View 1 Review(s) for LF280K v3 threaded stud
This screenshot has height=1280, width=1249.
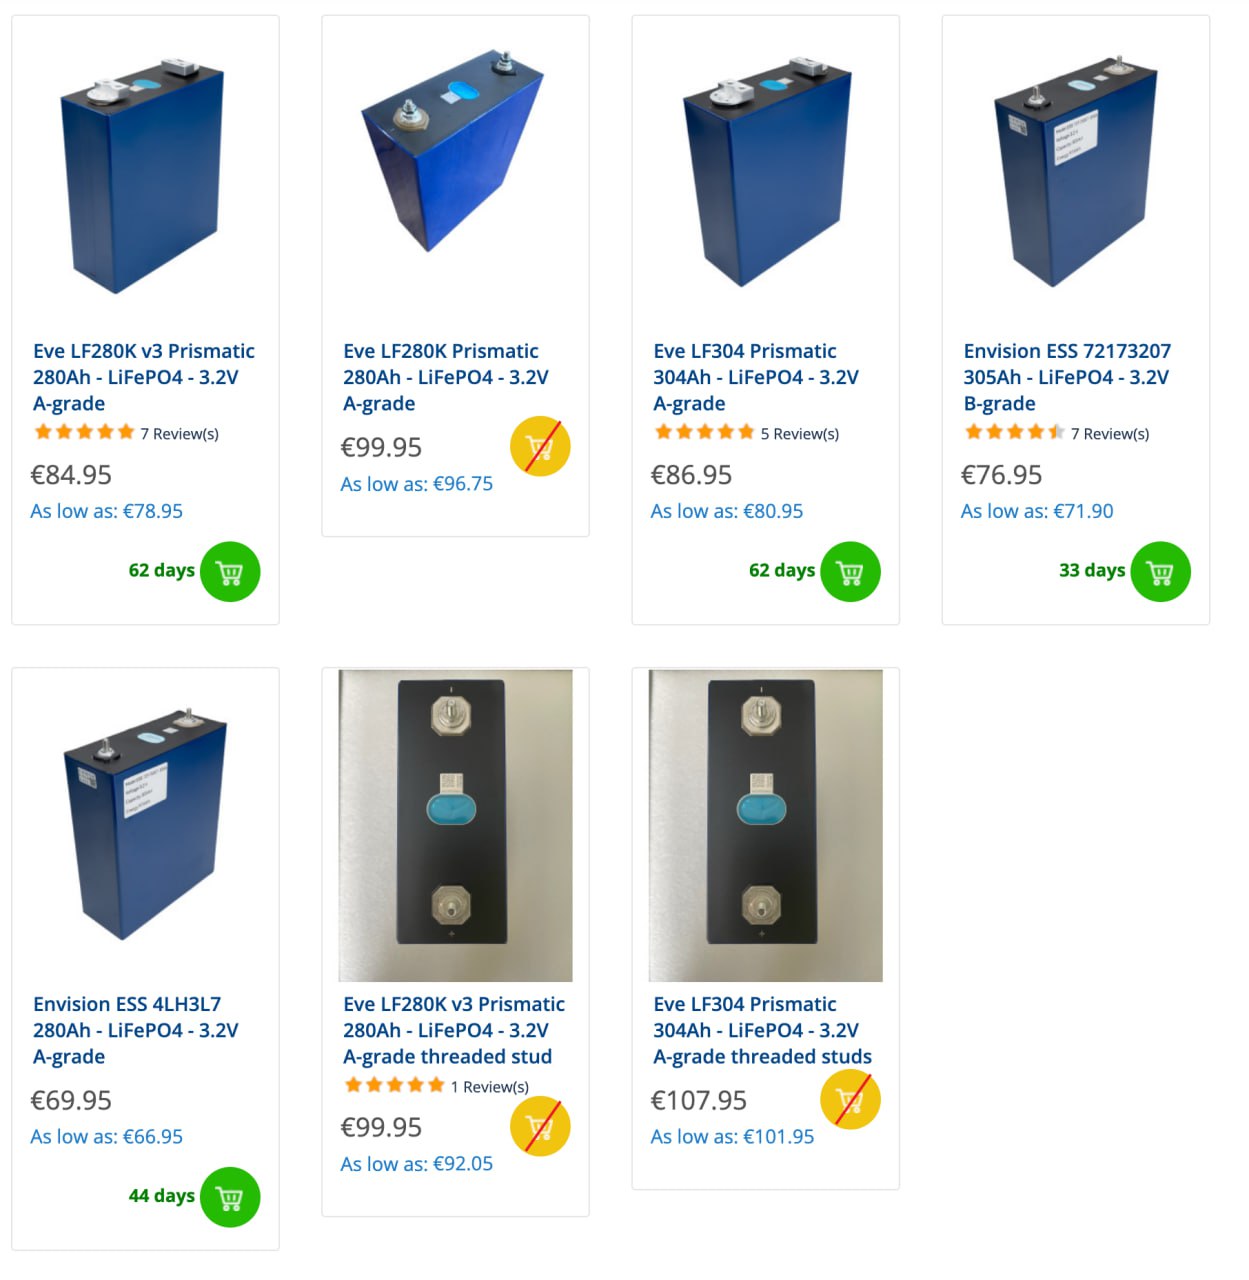[489, 1087]
